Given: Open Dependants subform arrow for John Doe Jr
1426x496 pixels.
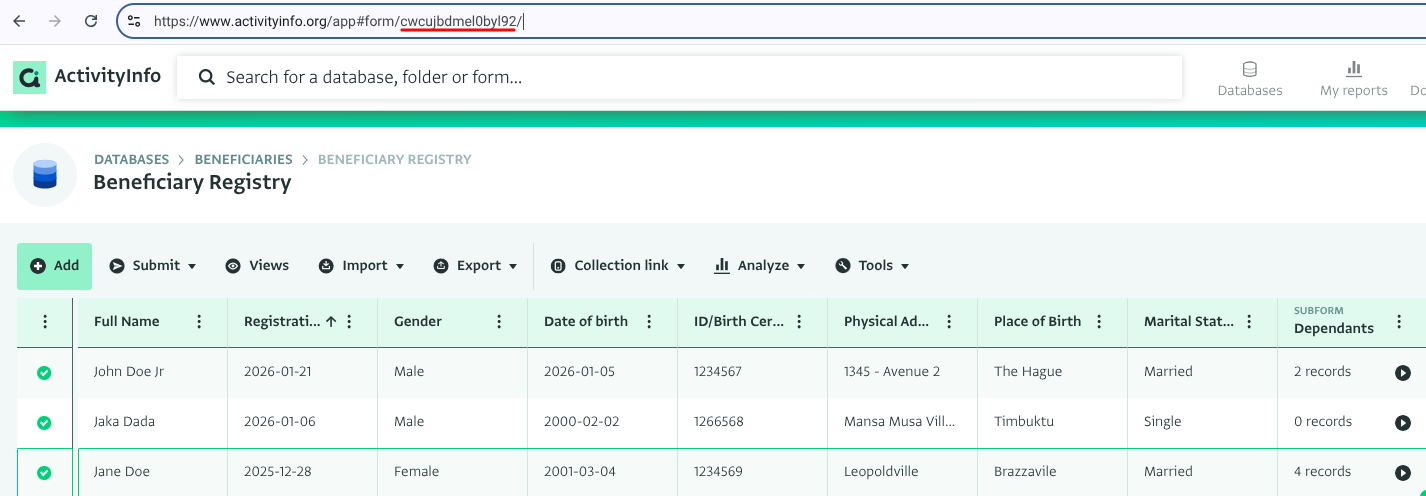Looking at the screenshot, I should click(x=1402, y=373).
